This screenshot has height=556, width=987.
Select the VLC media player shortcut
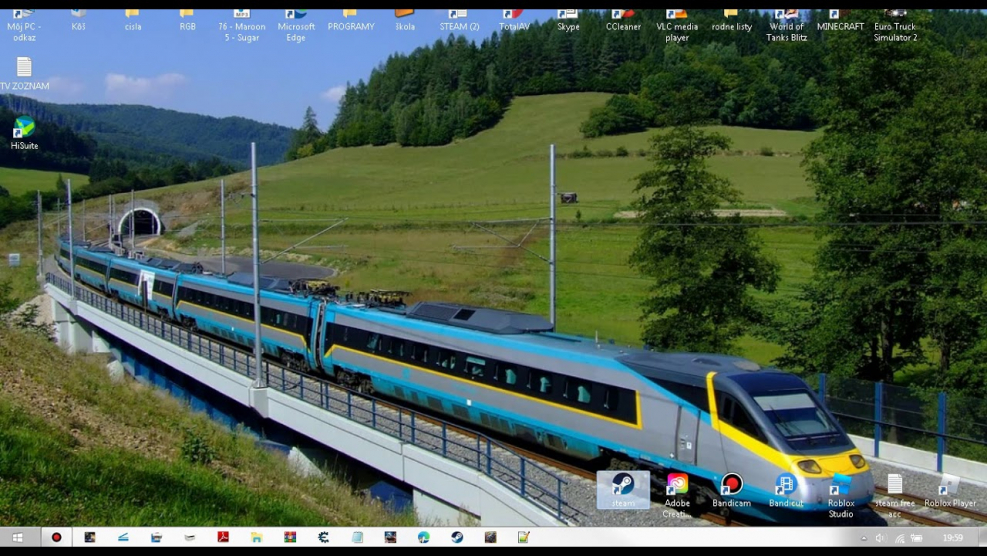pos(677,26)
